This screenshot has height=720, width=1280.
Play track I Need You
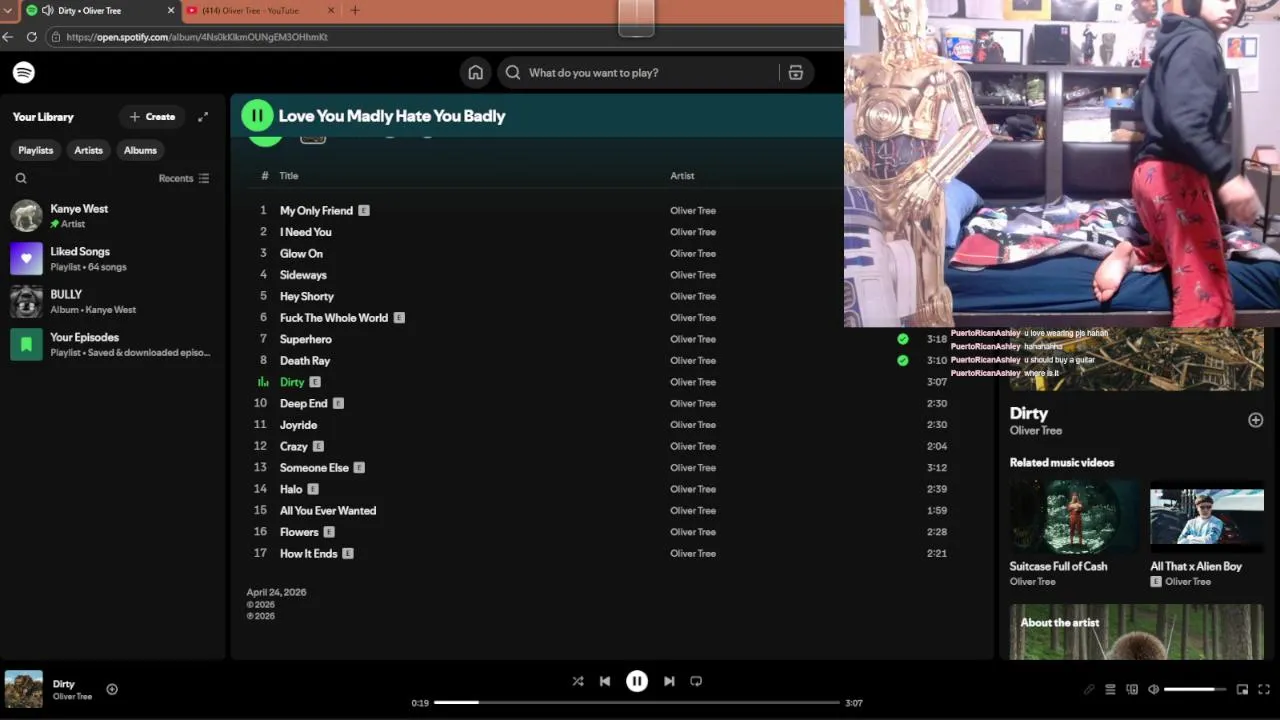click(x=305, y=232)
